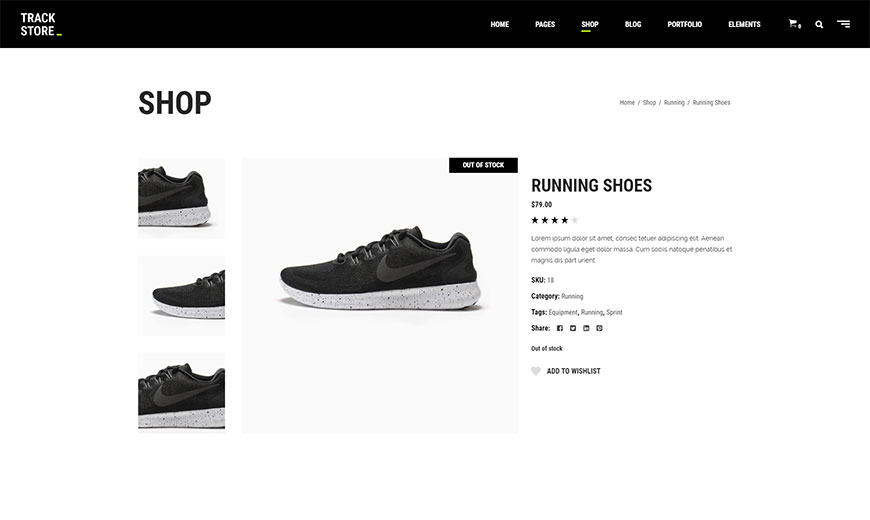Select the first shoe heel thumbnail
The width and height of the screenshot is (870, 520).
pyautogui.click(x=181, y=198)
